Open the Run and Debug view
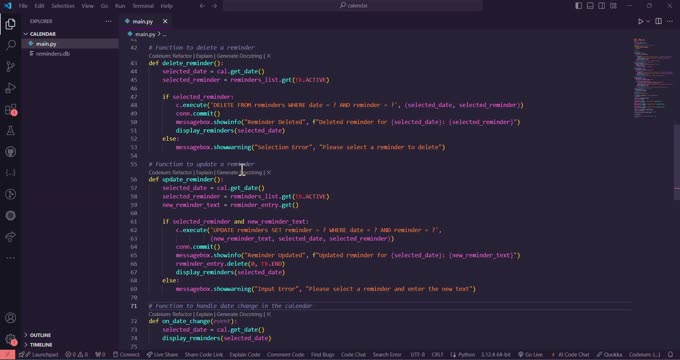 coord(10,88)
